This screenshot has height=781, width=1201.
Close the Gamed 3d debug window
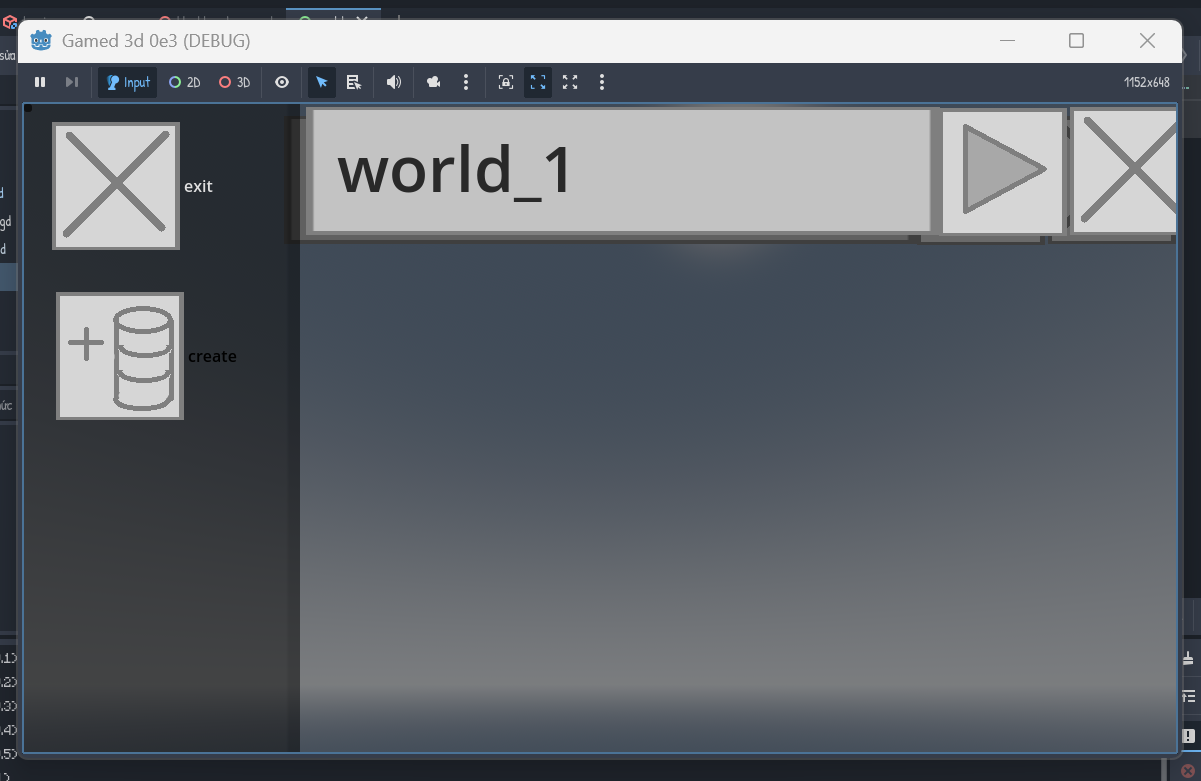[1147, 40]
